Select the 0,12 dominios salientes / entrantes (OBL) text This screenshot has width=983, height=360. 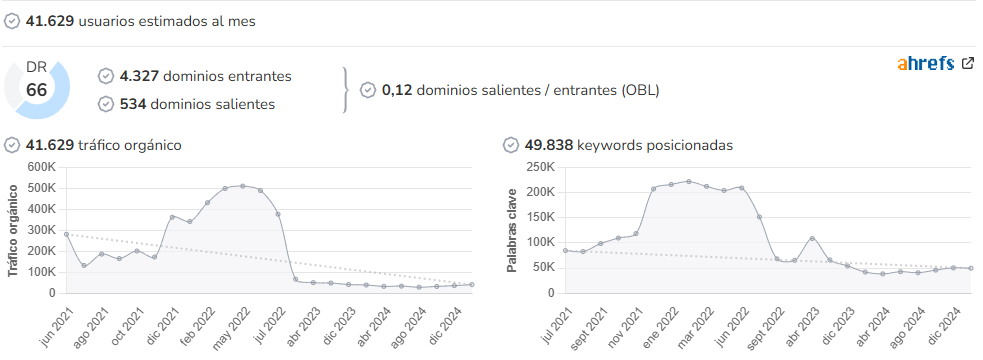tap(520, 90)
